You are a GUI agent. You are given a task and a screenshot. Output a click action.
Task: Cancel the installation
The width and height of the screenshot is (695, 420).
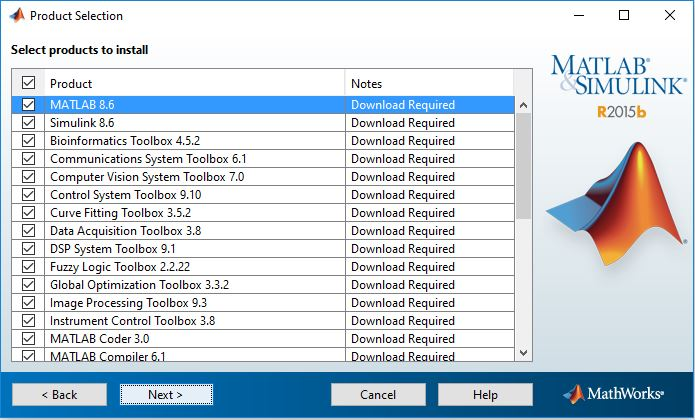tap(378, 394)
